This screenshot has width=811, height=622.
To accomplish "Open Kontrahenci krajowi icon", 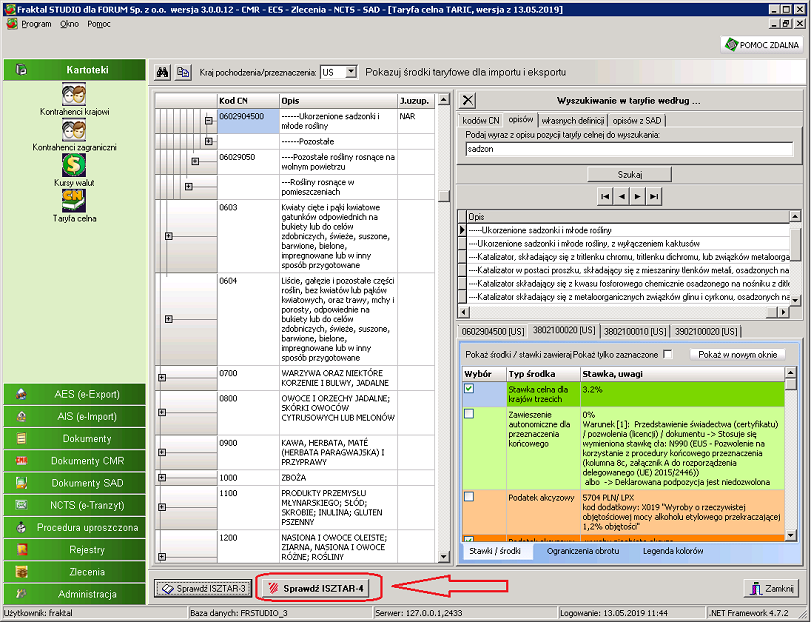I will coord(73,95).
